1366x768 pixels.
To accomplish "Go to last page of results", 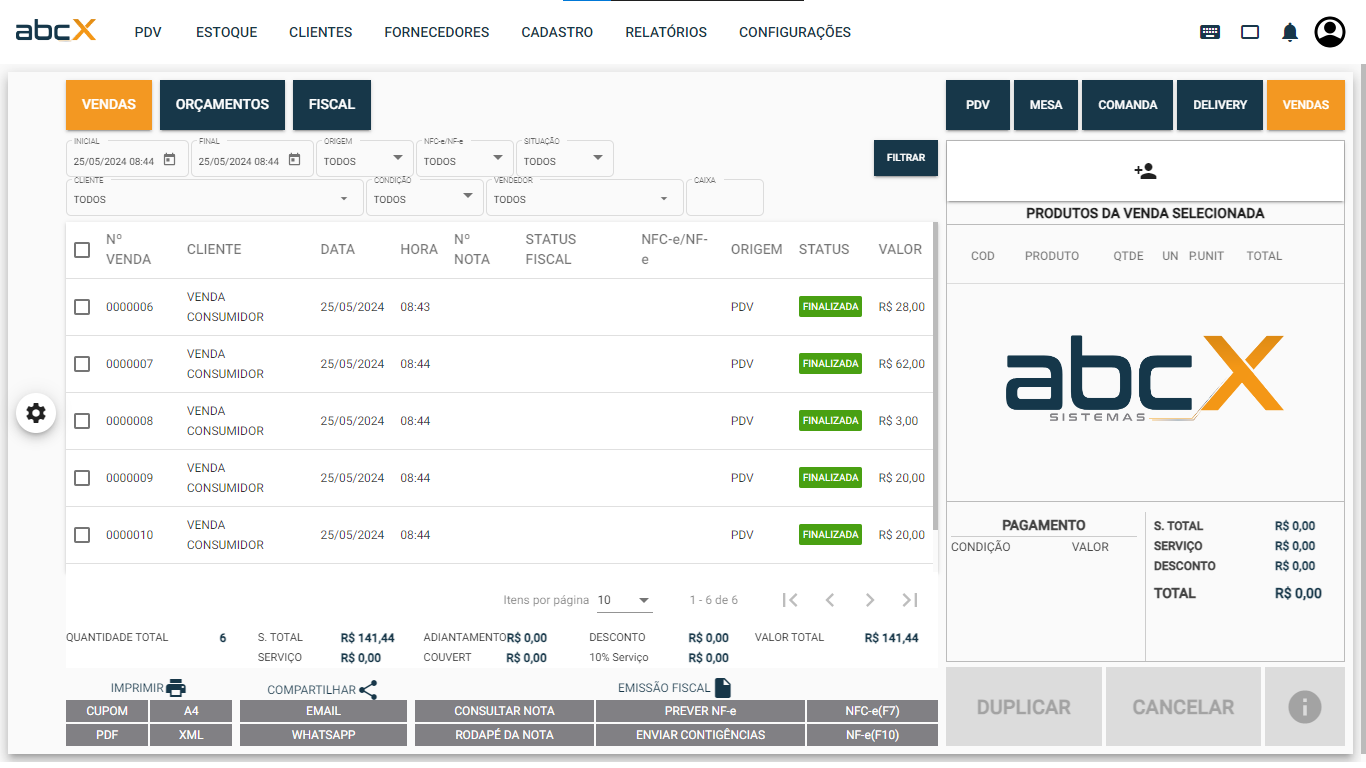I will (910, 600).
